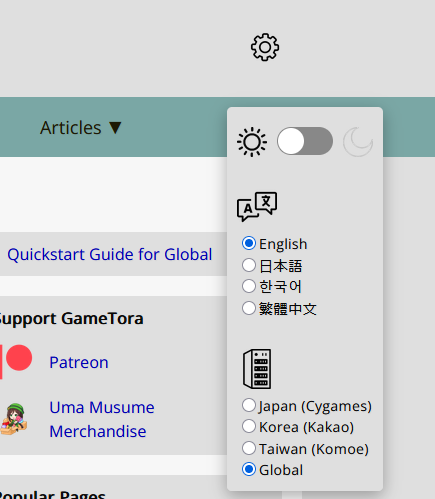435x499 pixels.
Task: Click the Support GameTora heading
Action: pos(71,318)
